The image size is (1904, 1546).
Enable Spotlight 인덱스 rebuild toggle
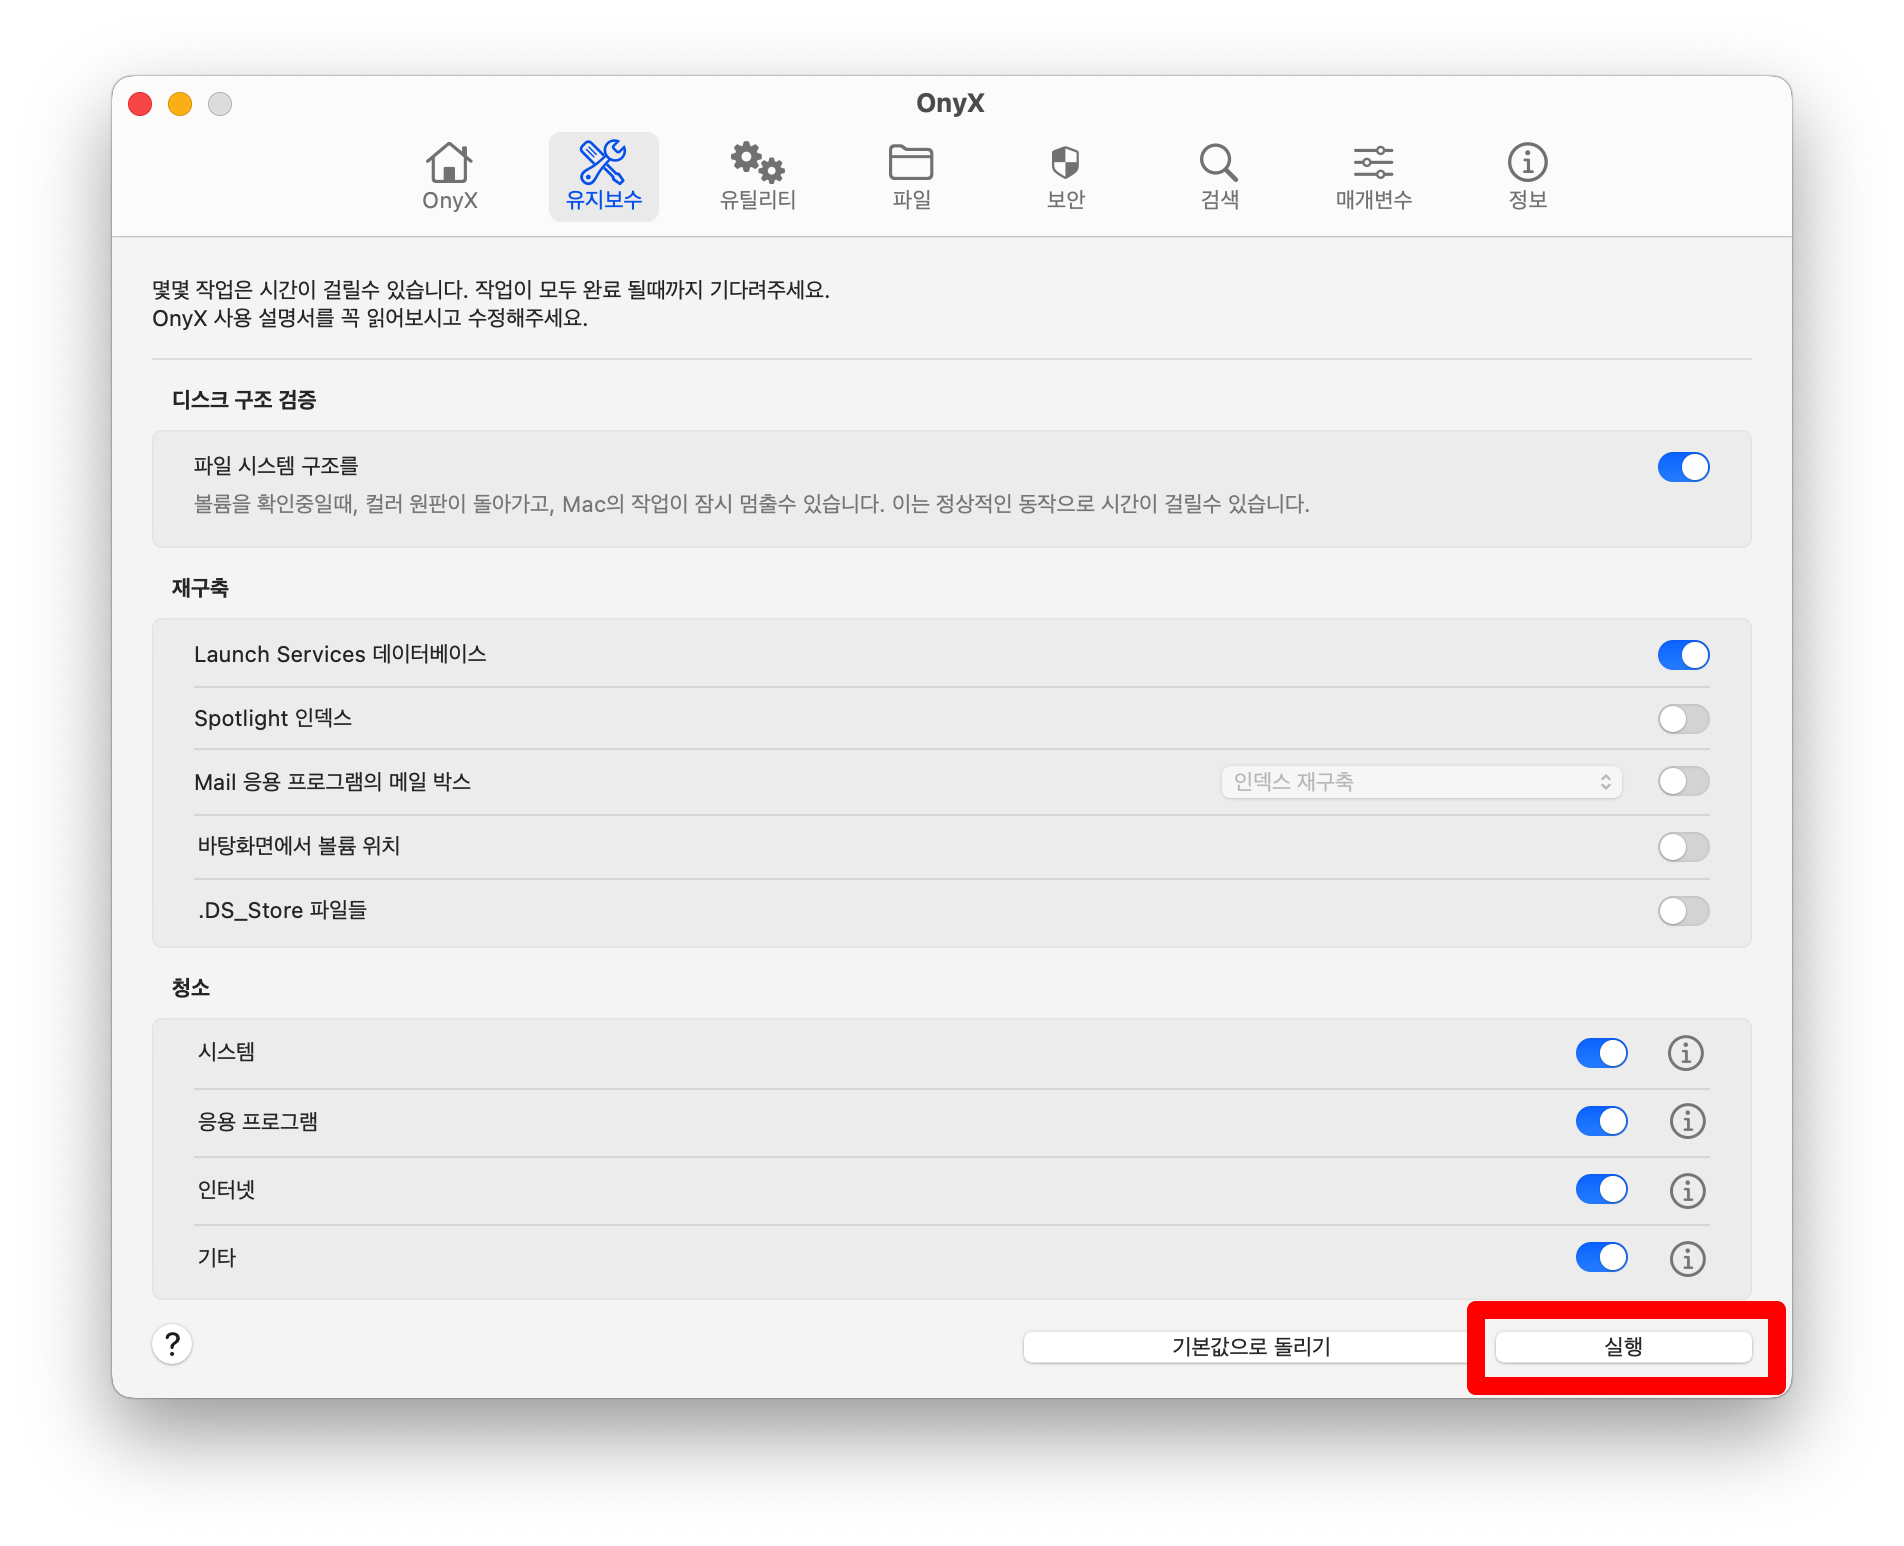[1684, 719]
